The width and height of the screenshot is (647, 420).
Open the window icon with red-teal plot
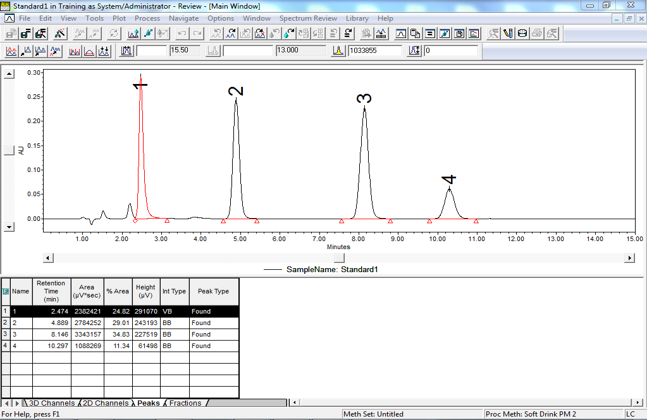474,33
